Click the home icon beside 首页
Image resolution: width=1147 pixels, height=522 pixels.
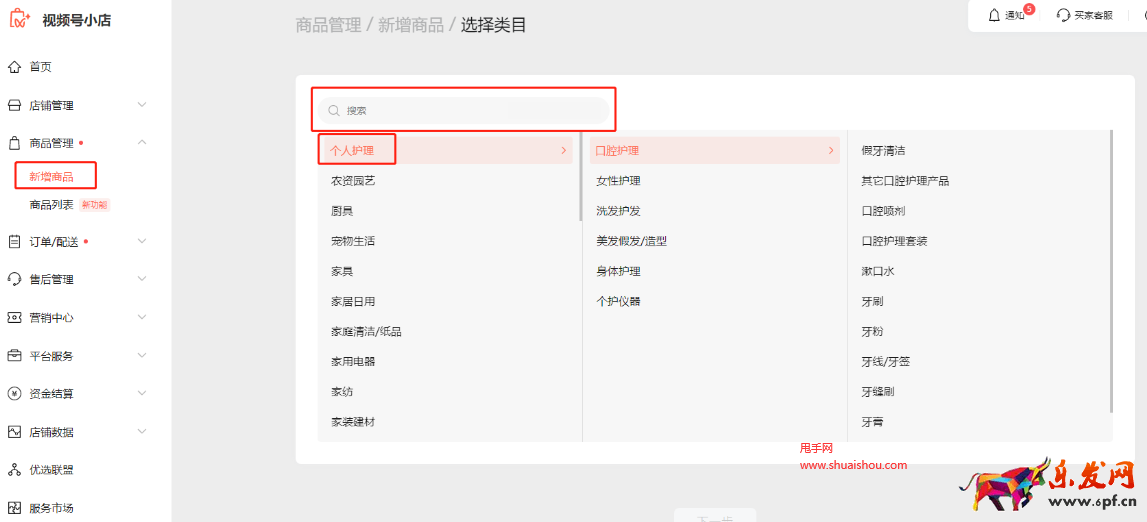tap(14, 67)
